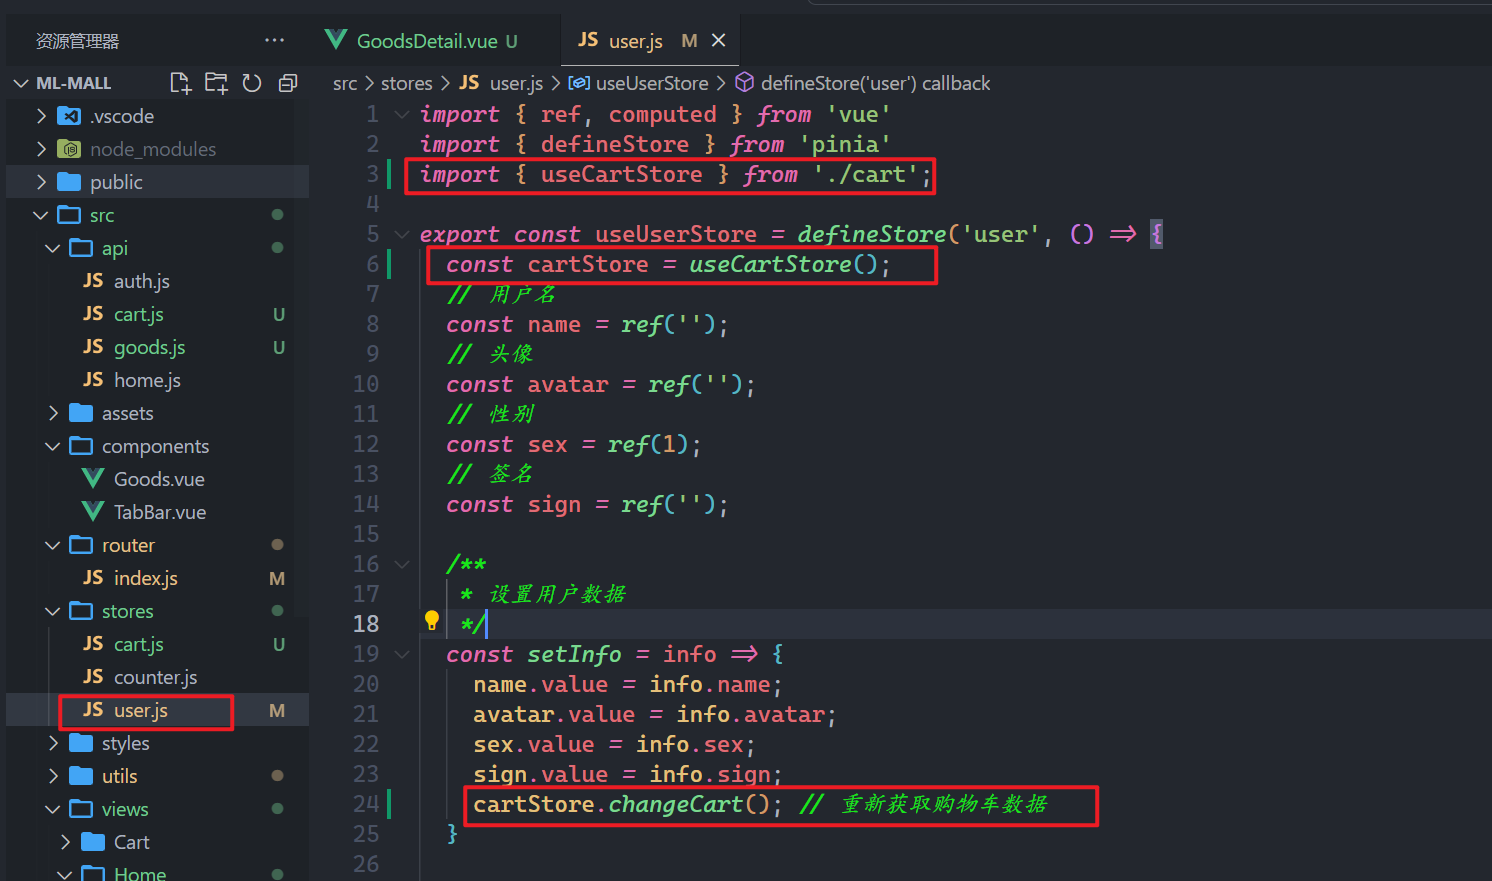Screen dimensions: 1492x881
Task: Fold the comment block at line 16
Action: [402, 564]
